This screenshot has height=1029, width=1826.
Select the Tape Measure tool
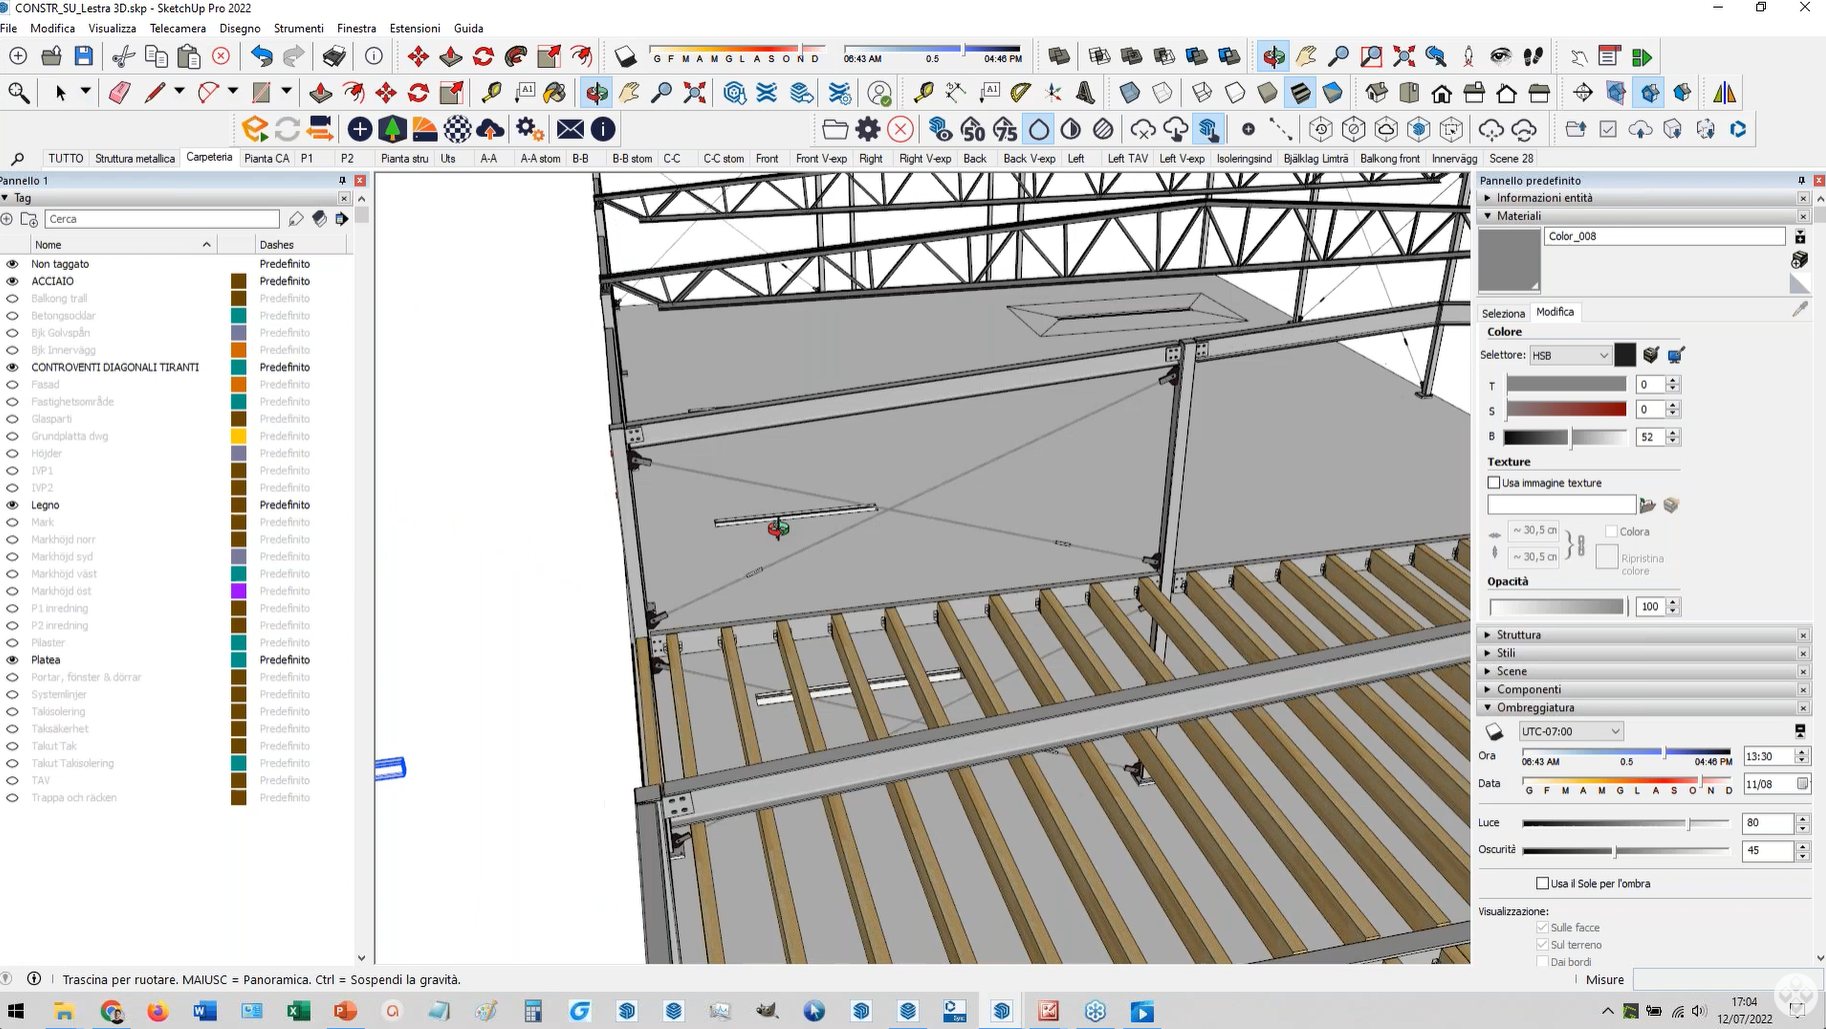click(x=491, y=93)
